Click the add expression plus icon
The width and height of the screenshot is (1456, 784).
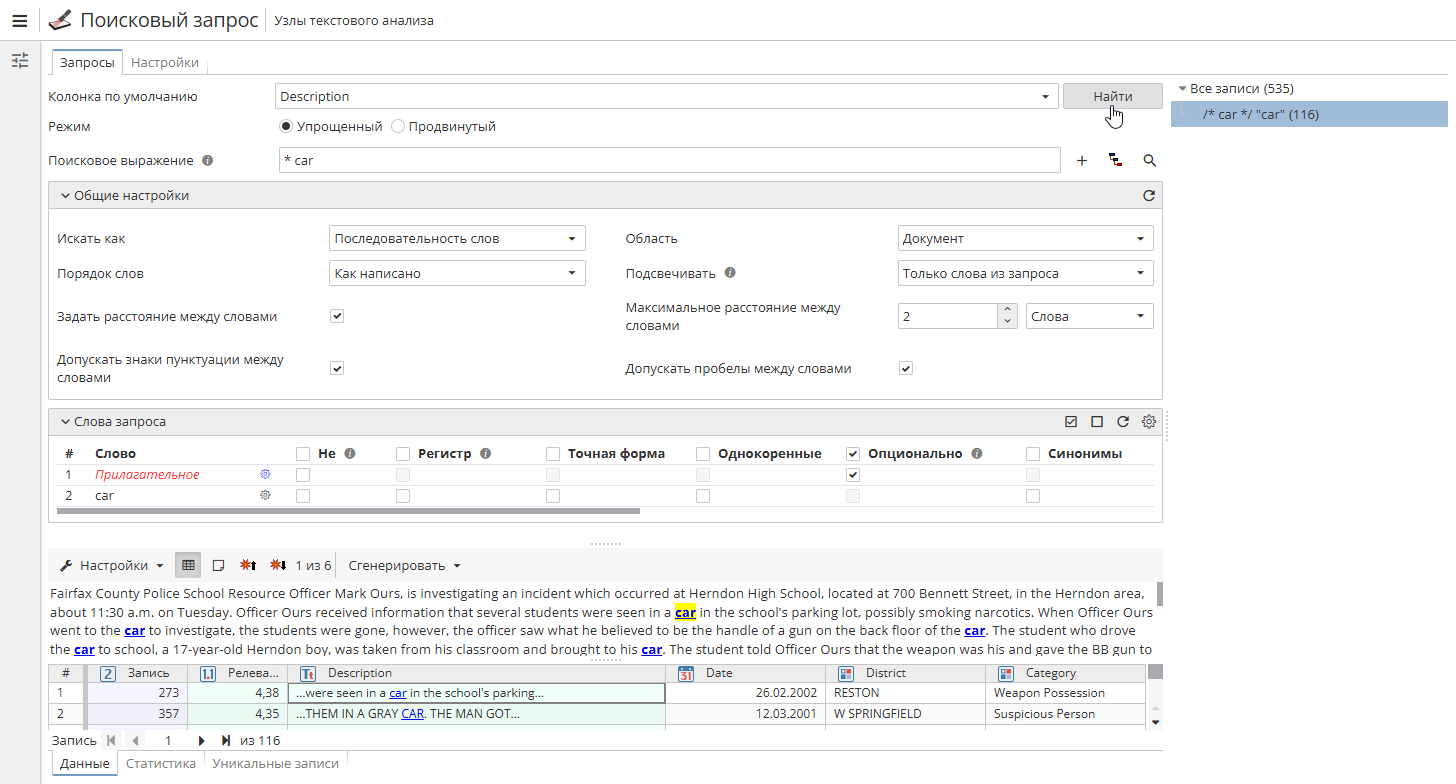click(x=1082, y=160)
